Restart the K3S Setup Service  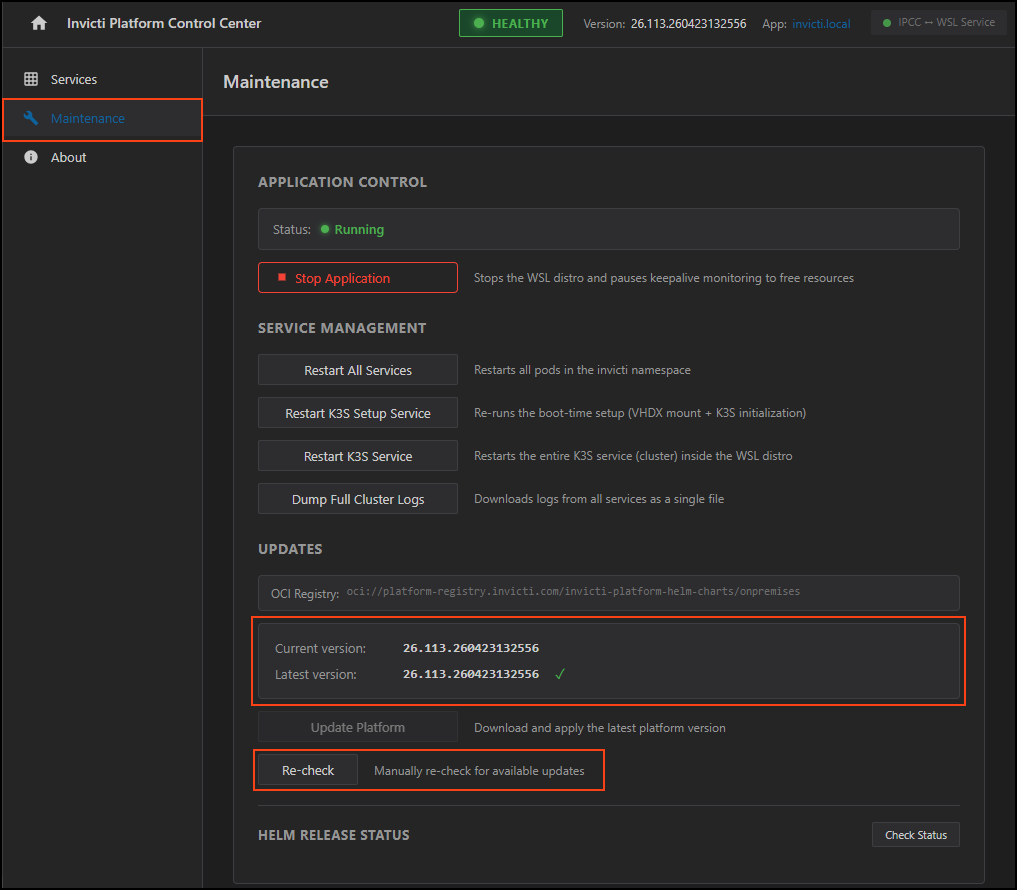[357, 412]
